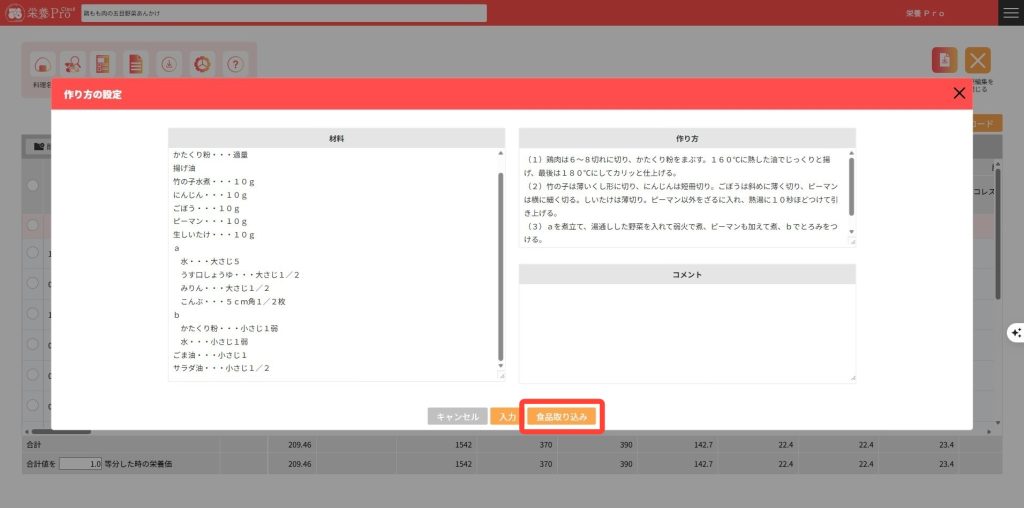This screenshot has height=508, width=1024.
Task: Click the みりん・・・大さじ1/2 line
Action: (225, 288)
